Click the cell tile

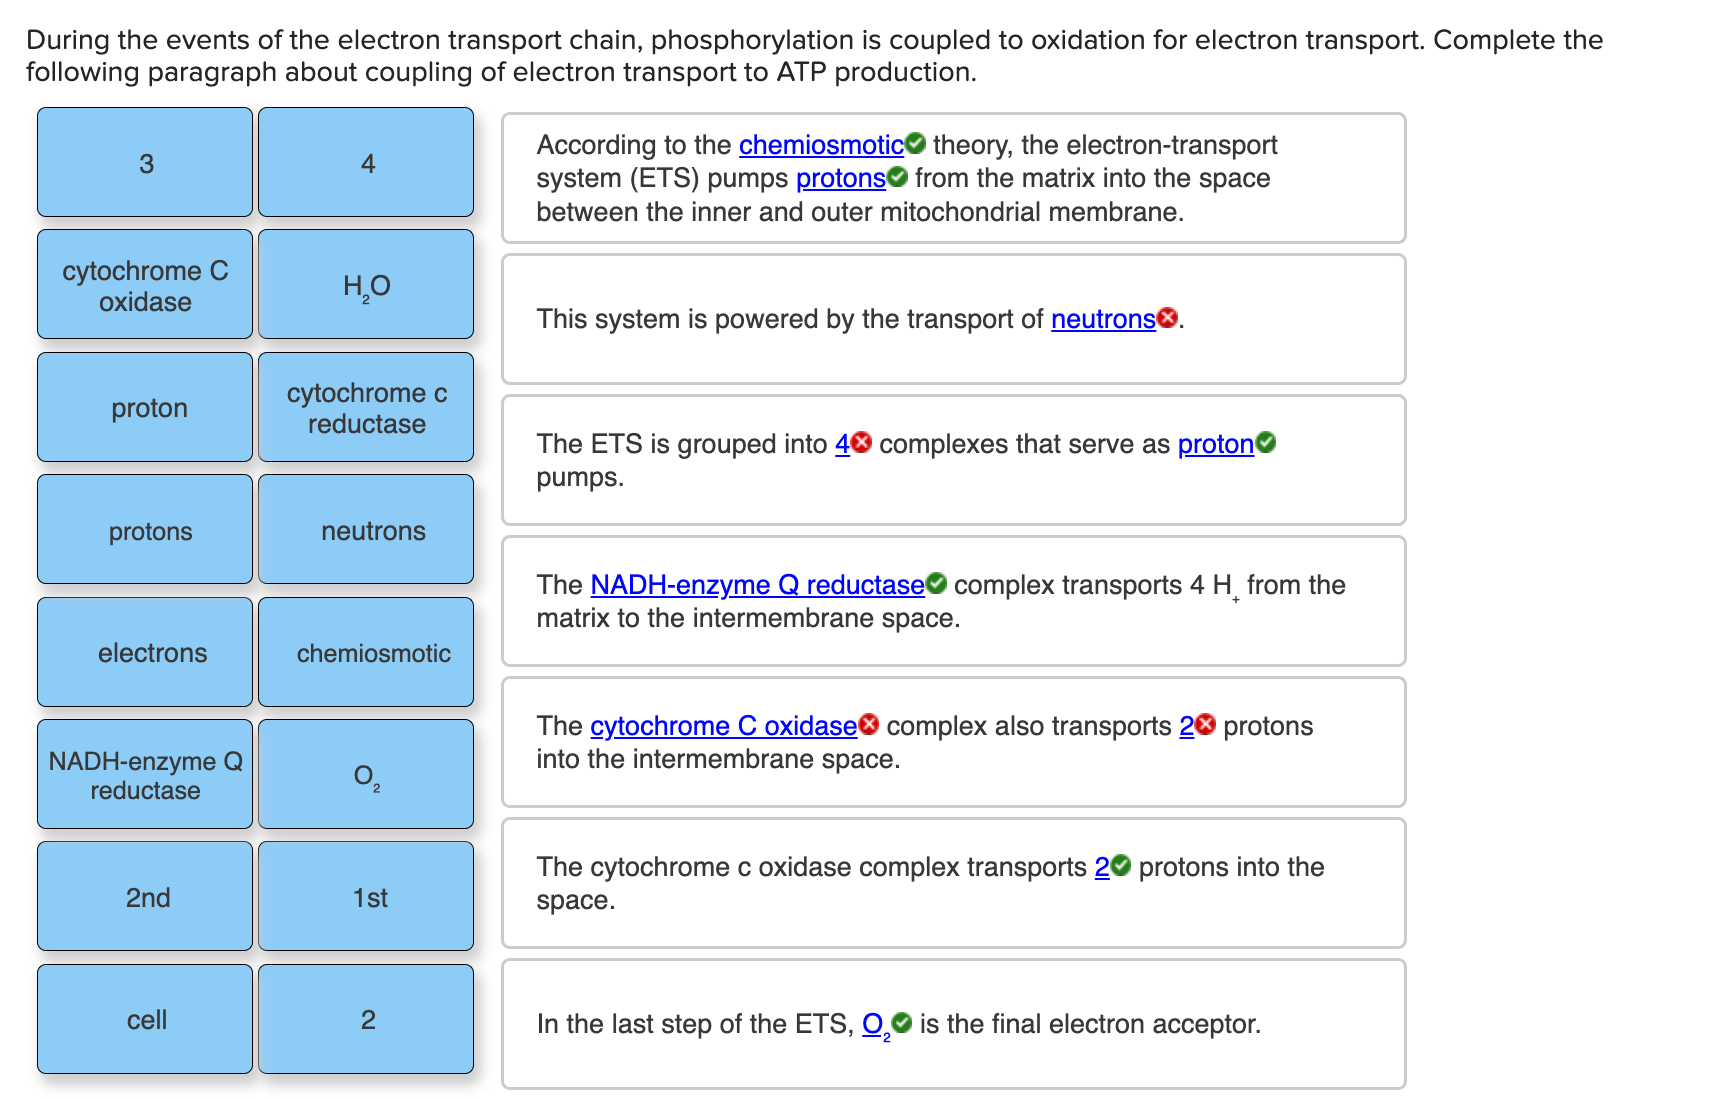[144, 1018]
